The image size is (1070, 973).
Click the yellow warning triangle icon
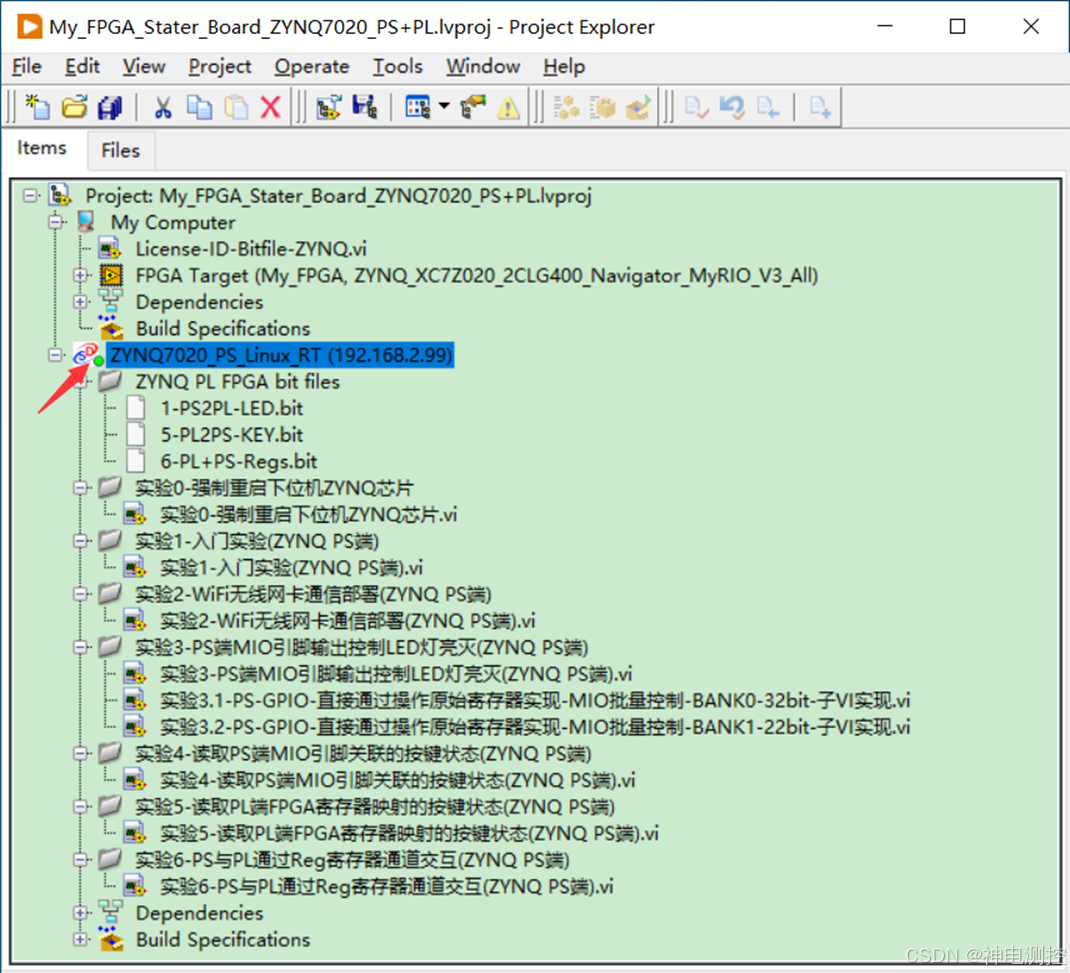coord(508,107)
